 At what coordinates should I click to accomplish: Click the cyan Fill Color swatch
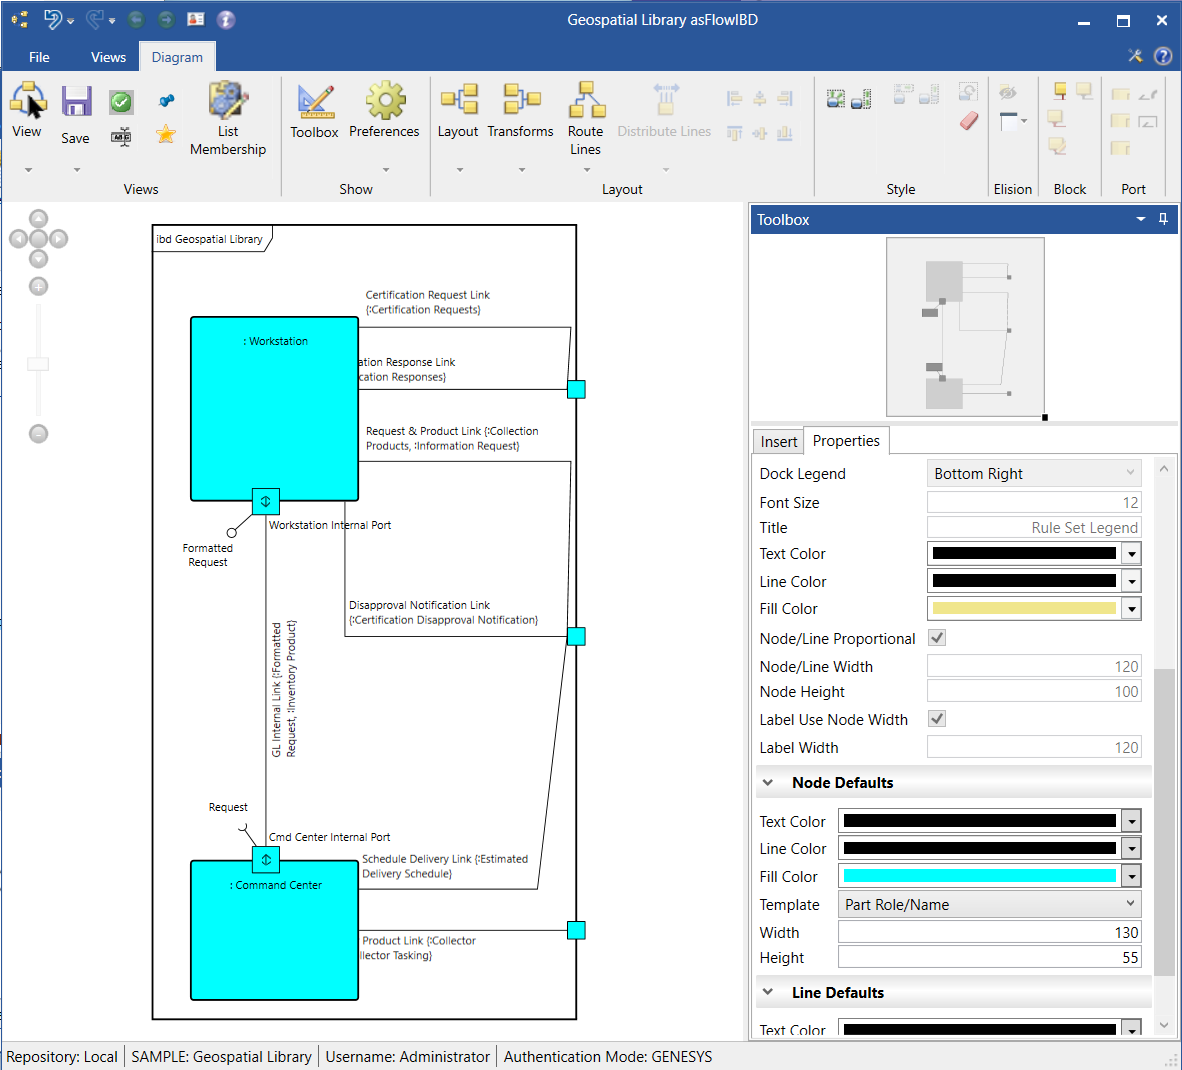click(979, 876)
